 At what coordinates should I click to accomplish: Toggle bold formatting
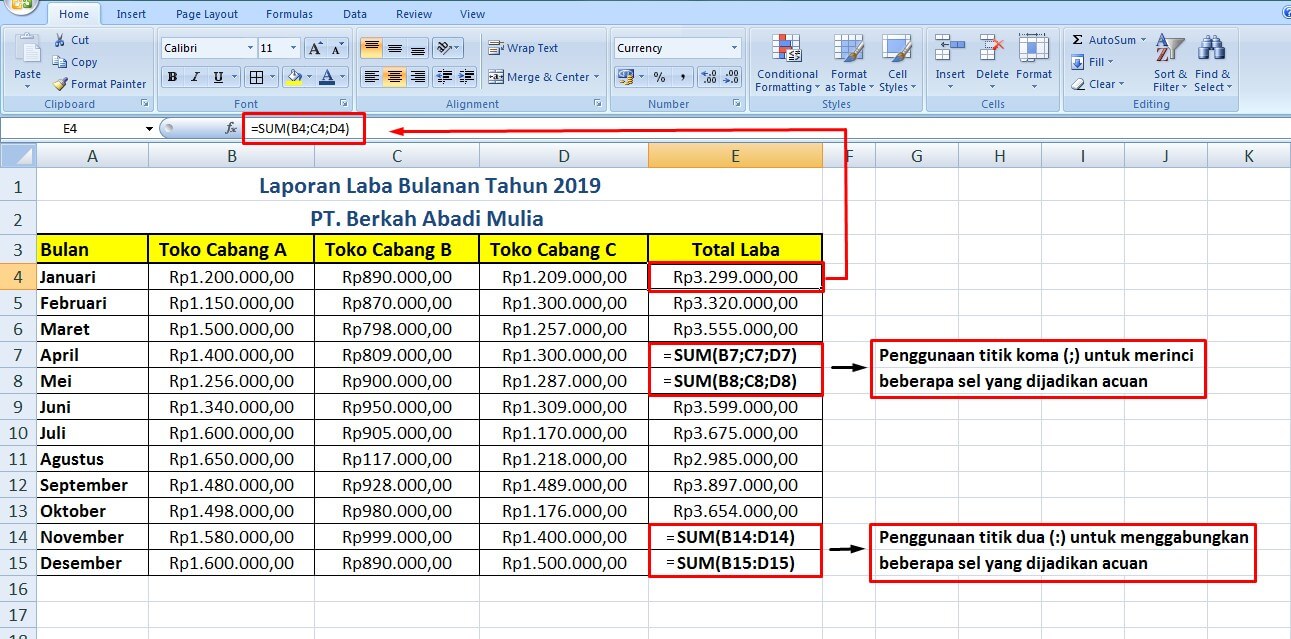coord(172,76)
